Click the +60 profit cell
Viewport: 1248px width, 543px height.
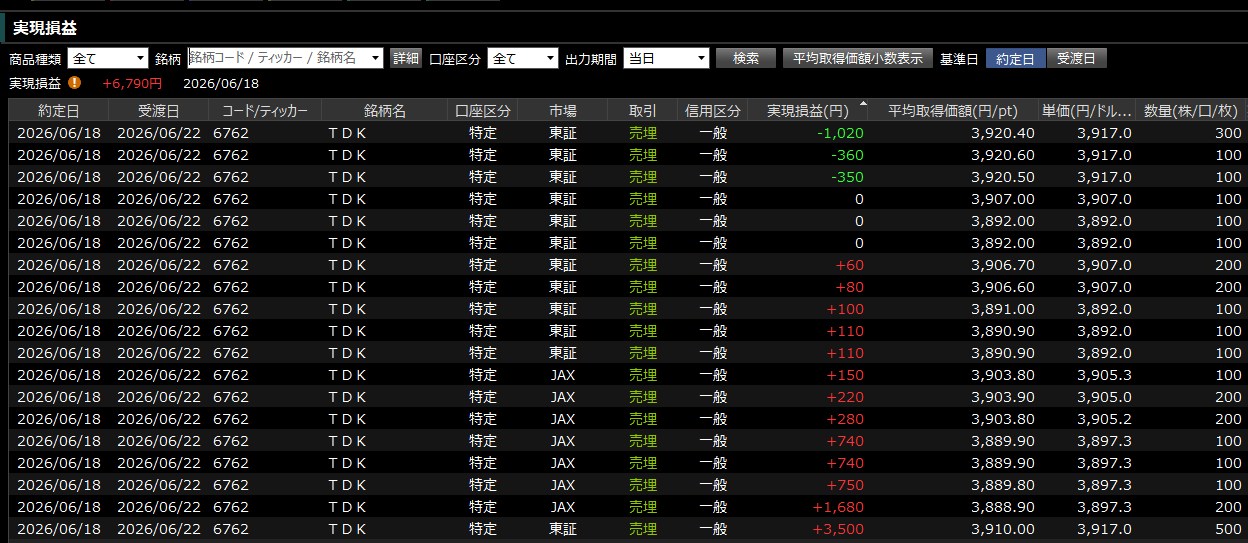pos(847,265)
